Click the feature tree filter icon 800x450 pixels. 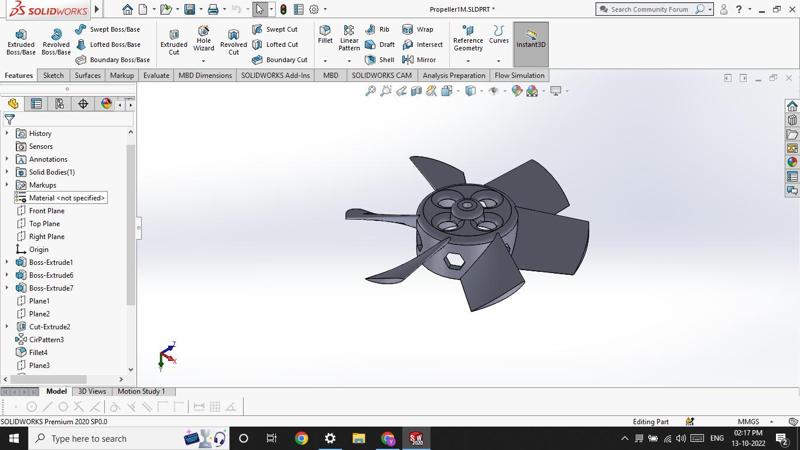click(x=9, y=119)
